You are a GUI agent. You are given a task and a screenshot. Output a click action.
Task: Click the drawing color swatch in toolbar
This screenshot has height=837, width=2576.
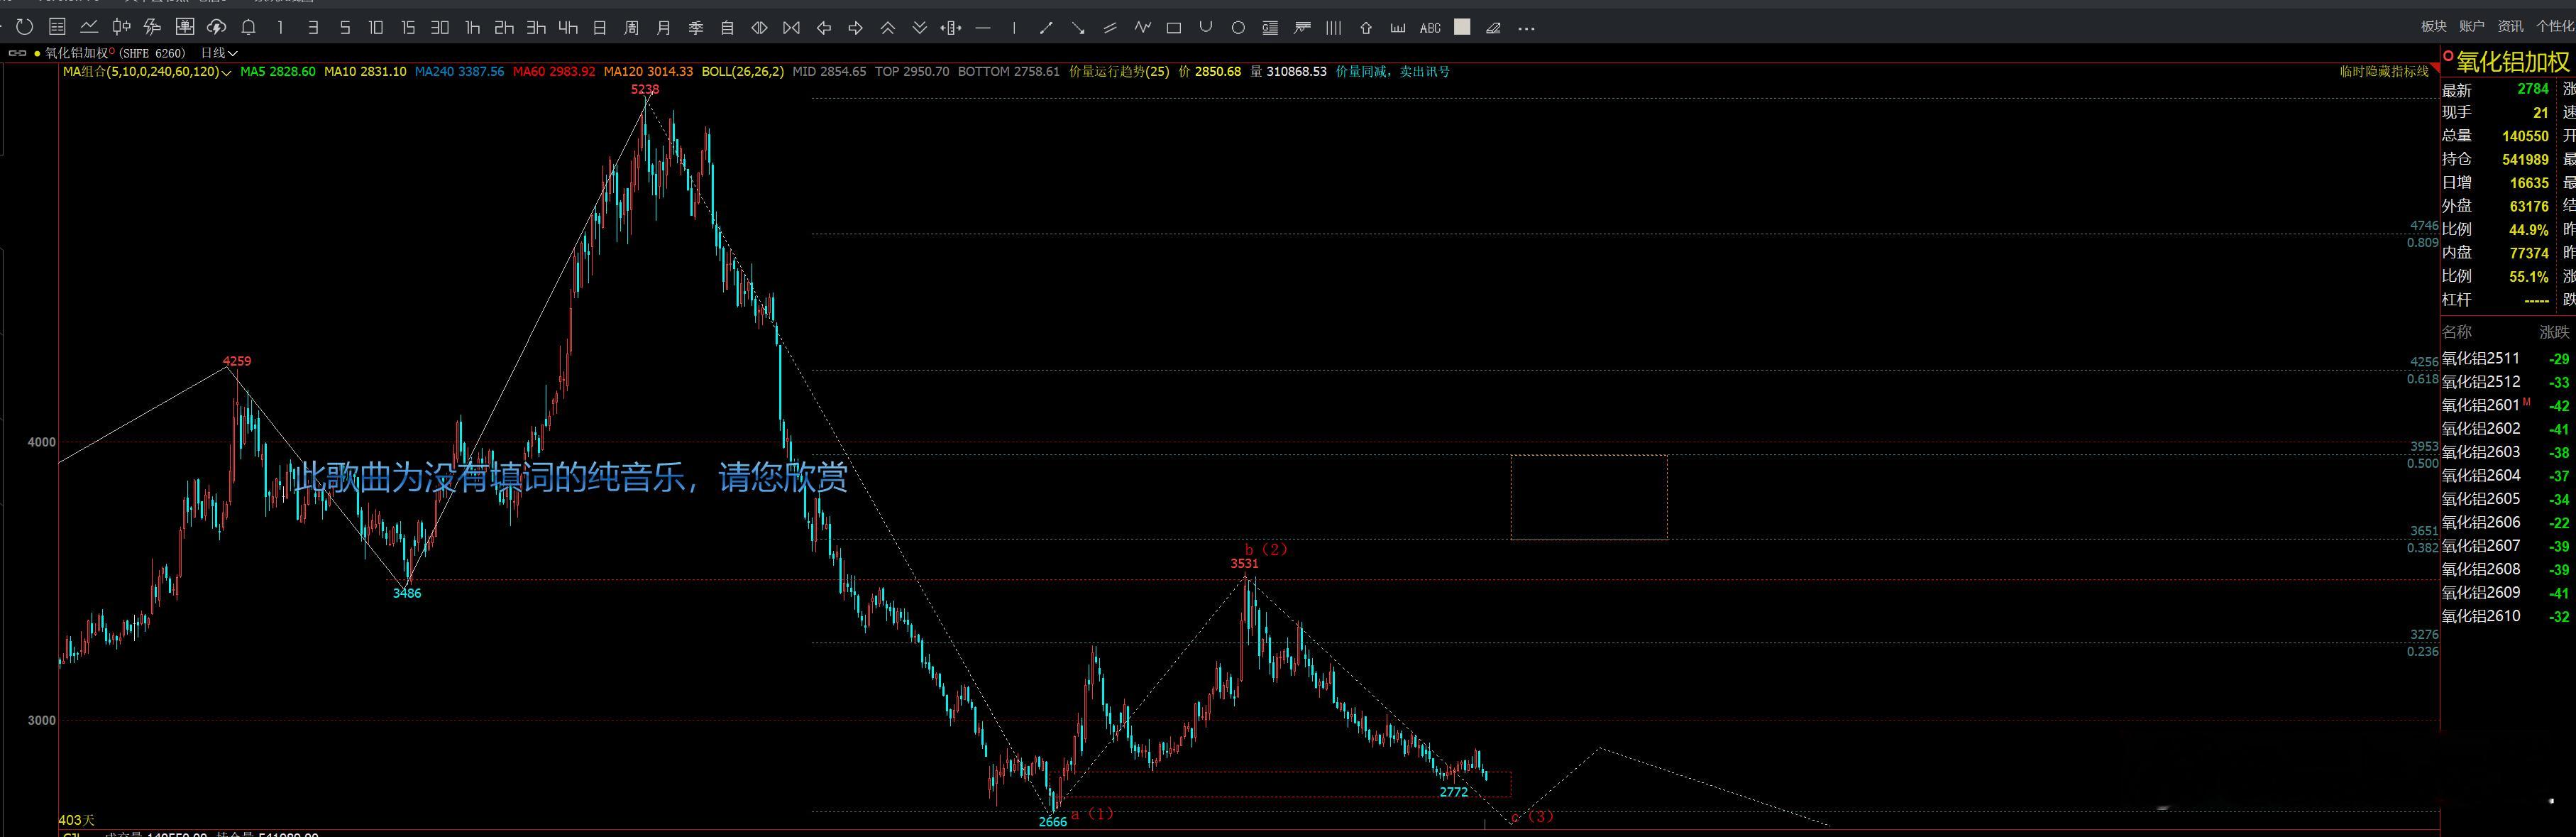[1462, 28]
